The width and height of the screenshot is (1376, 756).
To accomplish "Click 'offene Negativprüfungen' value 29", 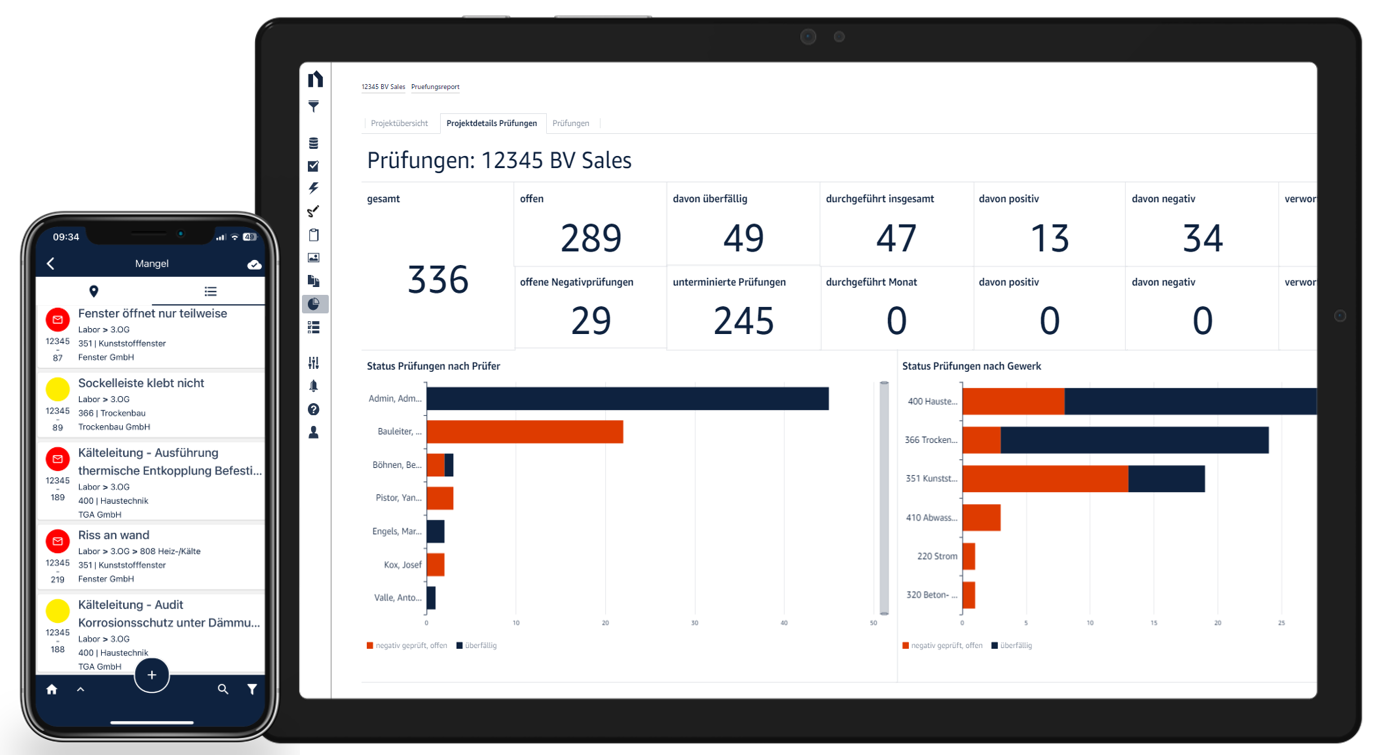I will point(591,321).
